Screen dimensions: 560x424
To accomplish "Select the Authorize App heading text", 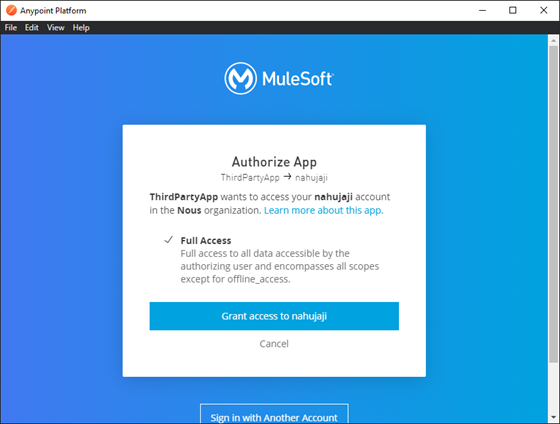I will 274,162.
